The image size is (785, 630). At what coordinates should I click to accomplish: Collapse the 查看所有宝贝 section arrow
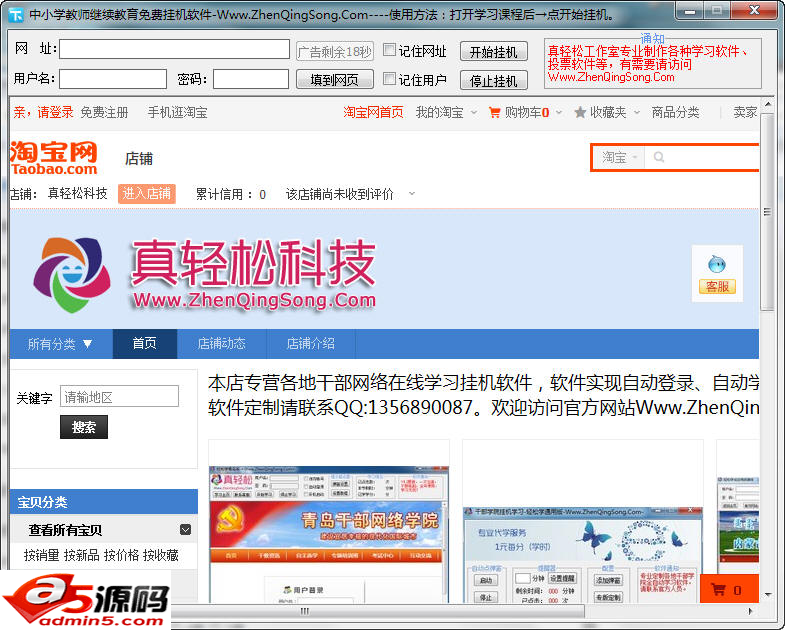tap(185, 530)
